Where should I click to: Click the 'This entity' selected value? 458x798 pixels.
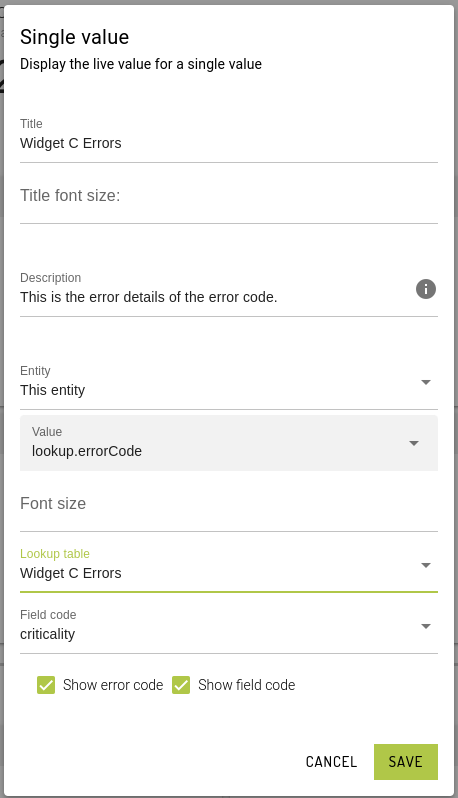(52, 390)
